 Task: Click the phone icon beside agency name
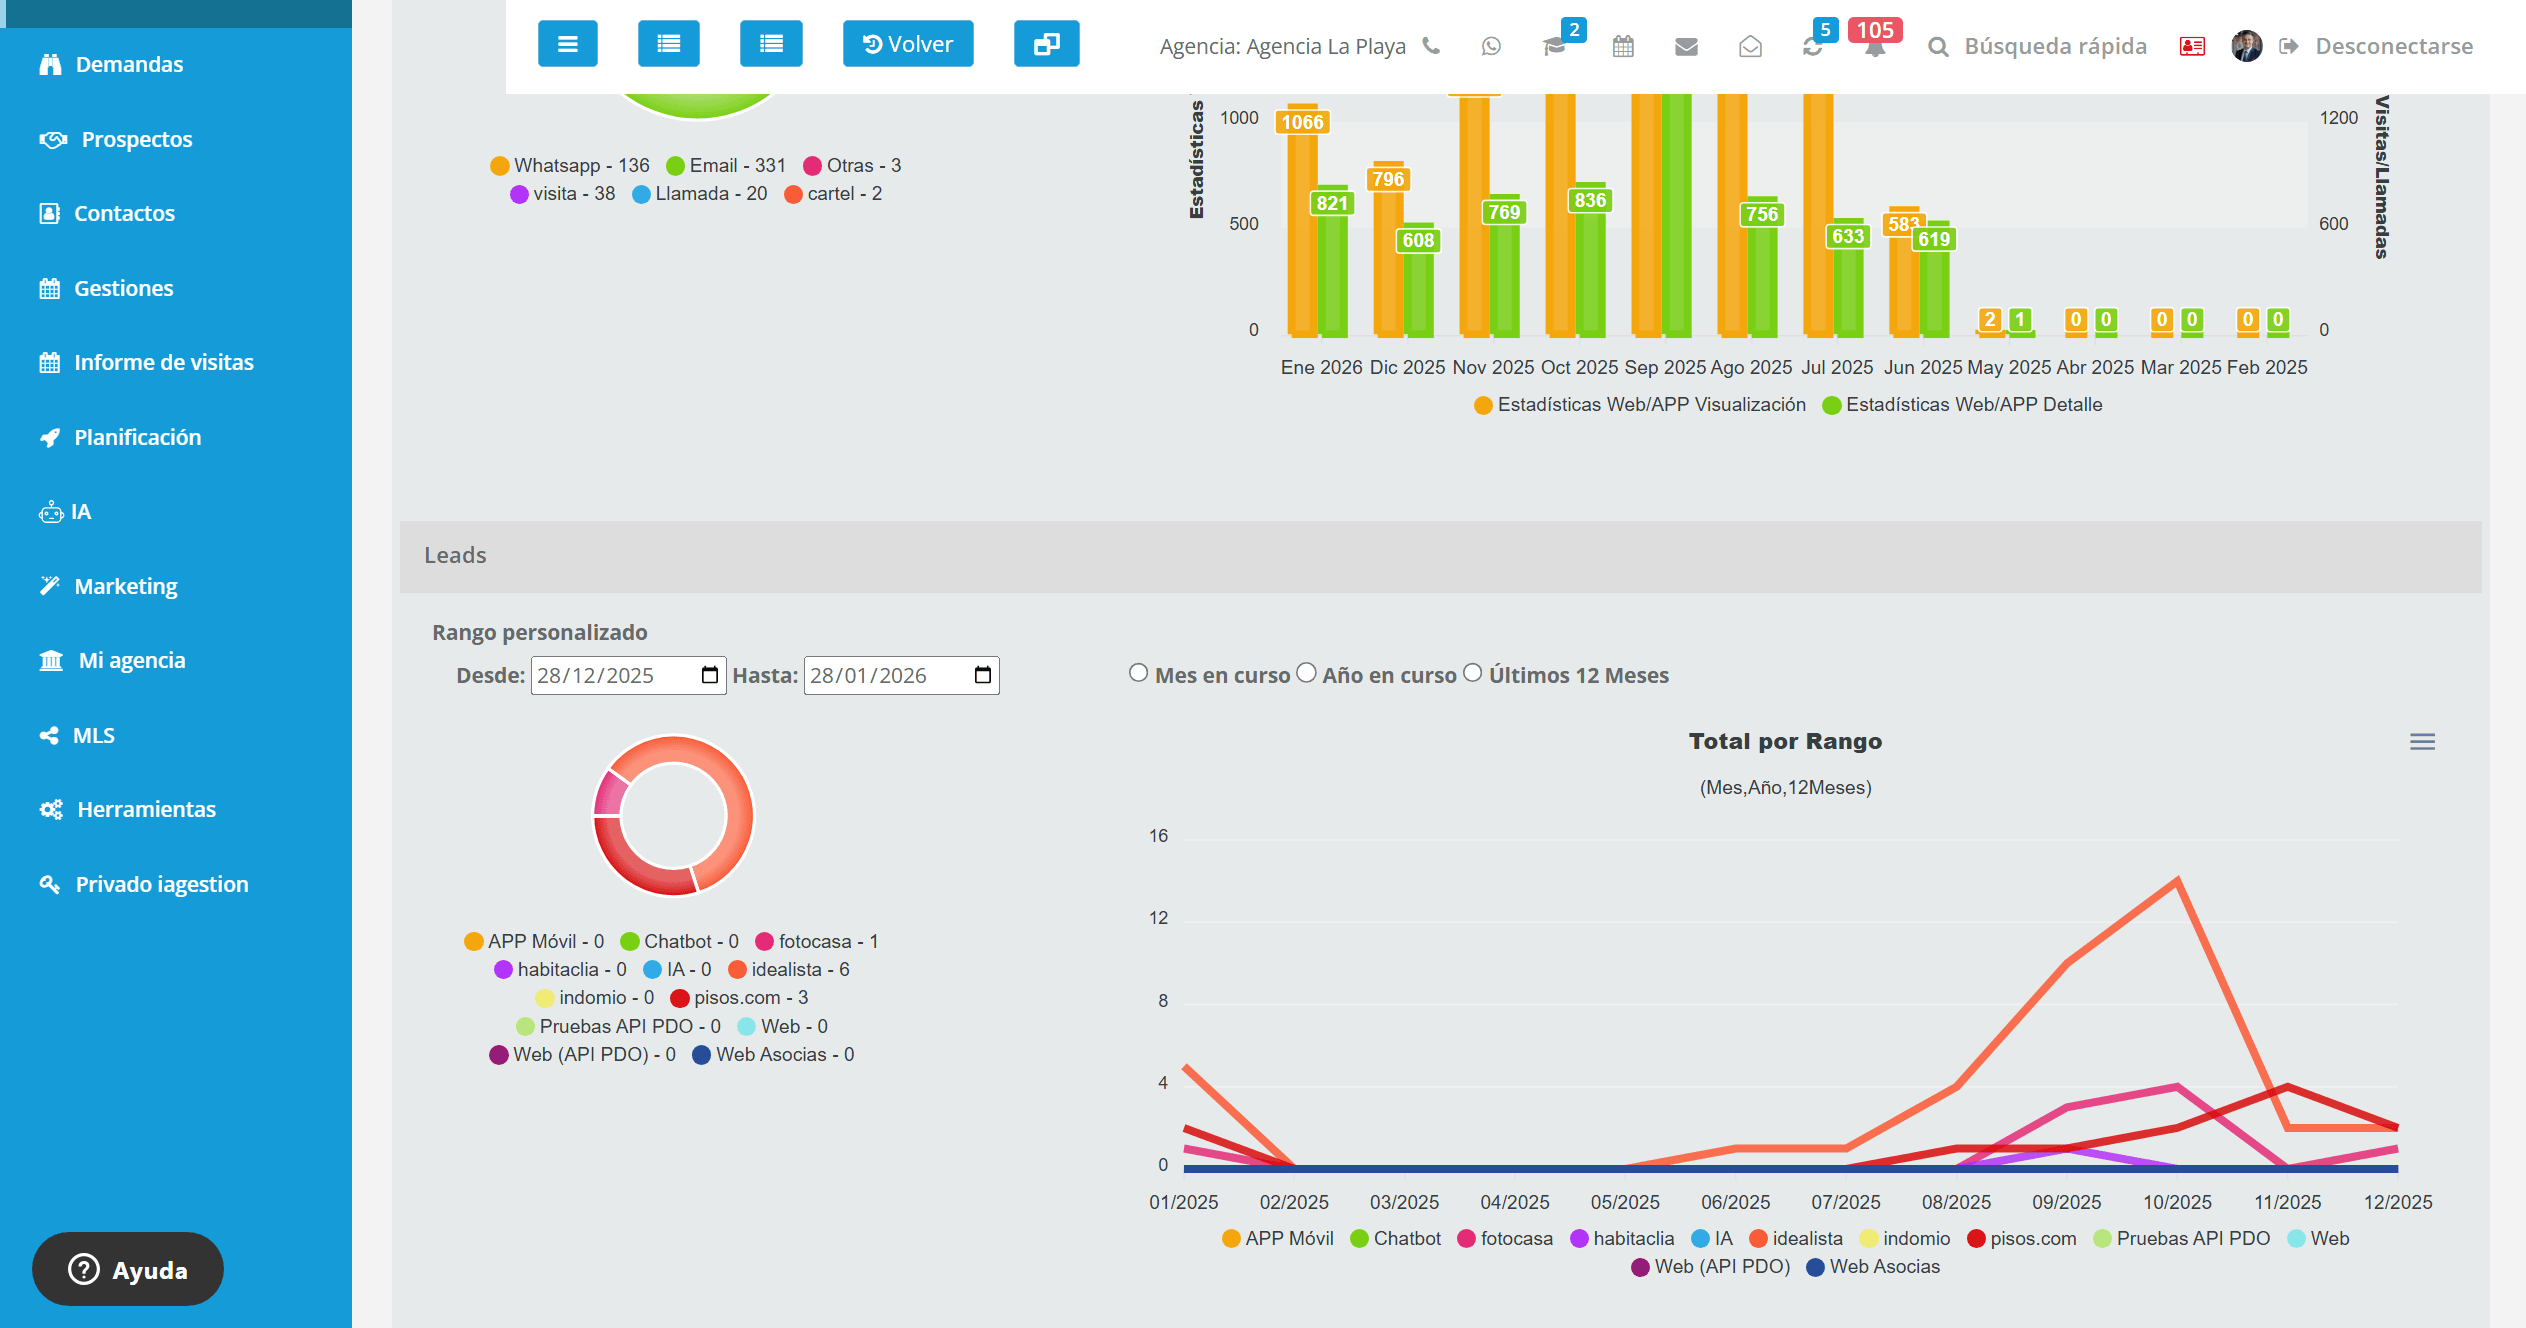pyautogui.click(x=1431, y=46)
